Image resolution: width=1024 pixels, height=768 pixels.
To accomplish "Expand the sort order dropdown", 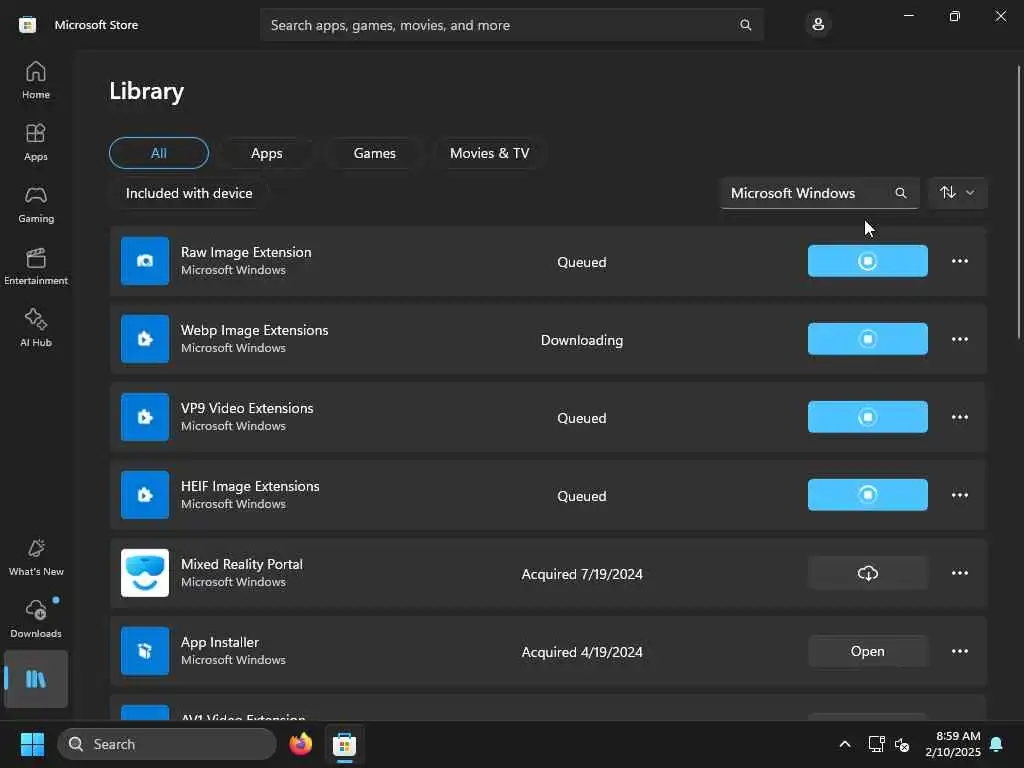I will click(x=957, y=193).
